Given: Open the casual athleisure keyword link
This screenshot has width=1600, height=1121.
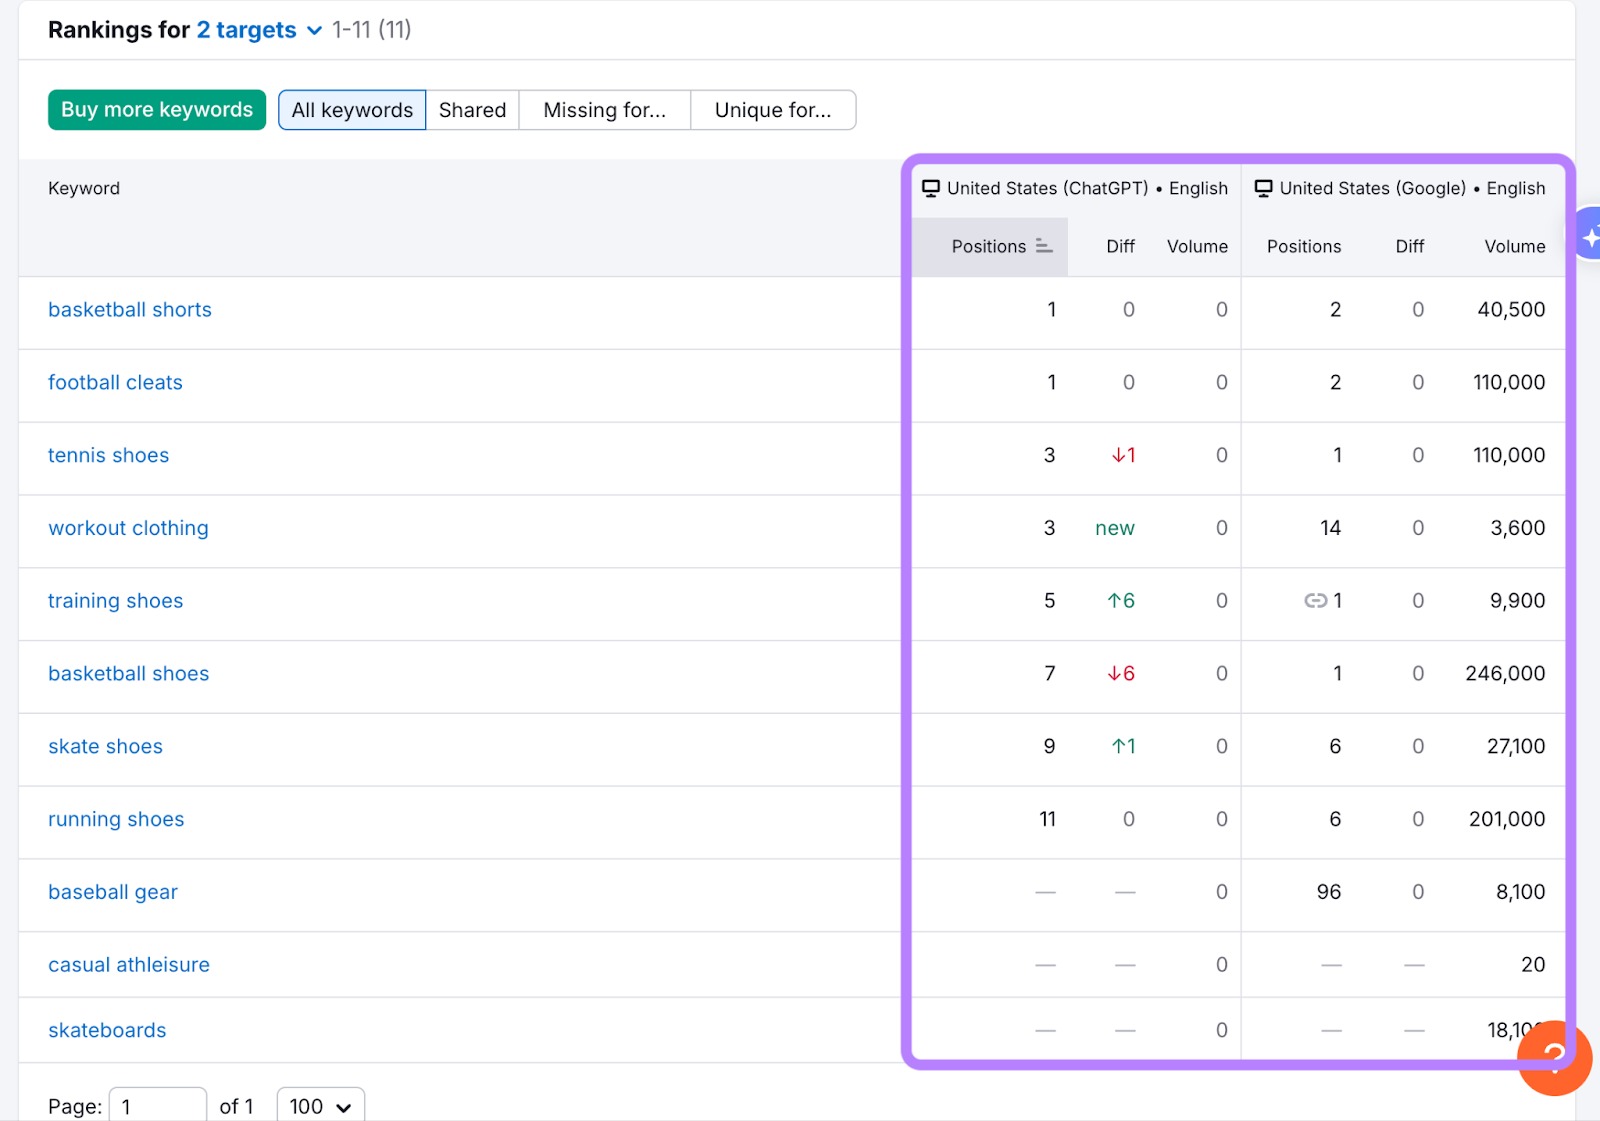Looking at the screenshot, I should [129, 965].
